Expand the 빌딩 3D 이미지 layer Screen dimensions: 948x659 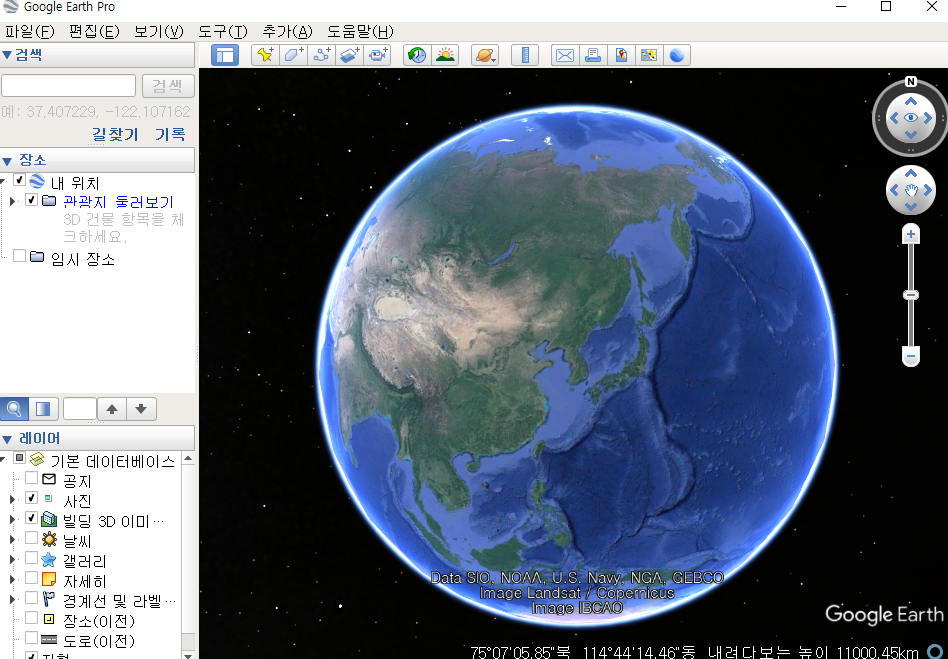(12, 520)
